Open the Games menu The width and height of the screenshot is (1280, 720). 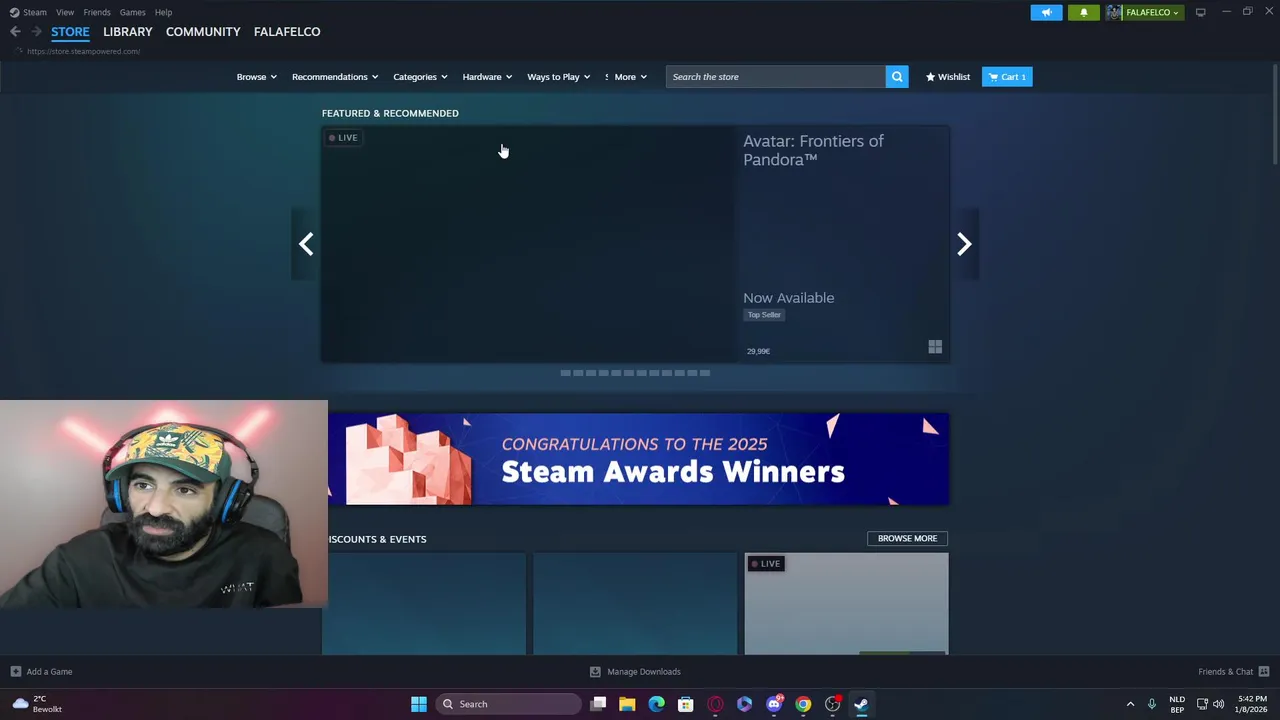[x=132, y=12]
